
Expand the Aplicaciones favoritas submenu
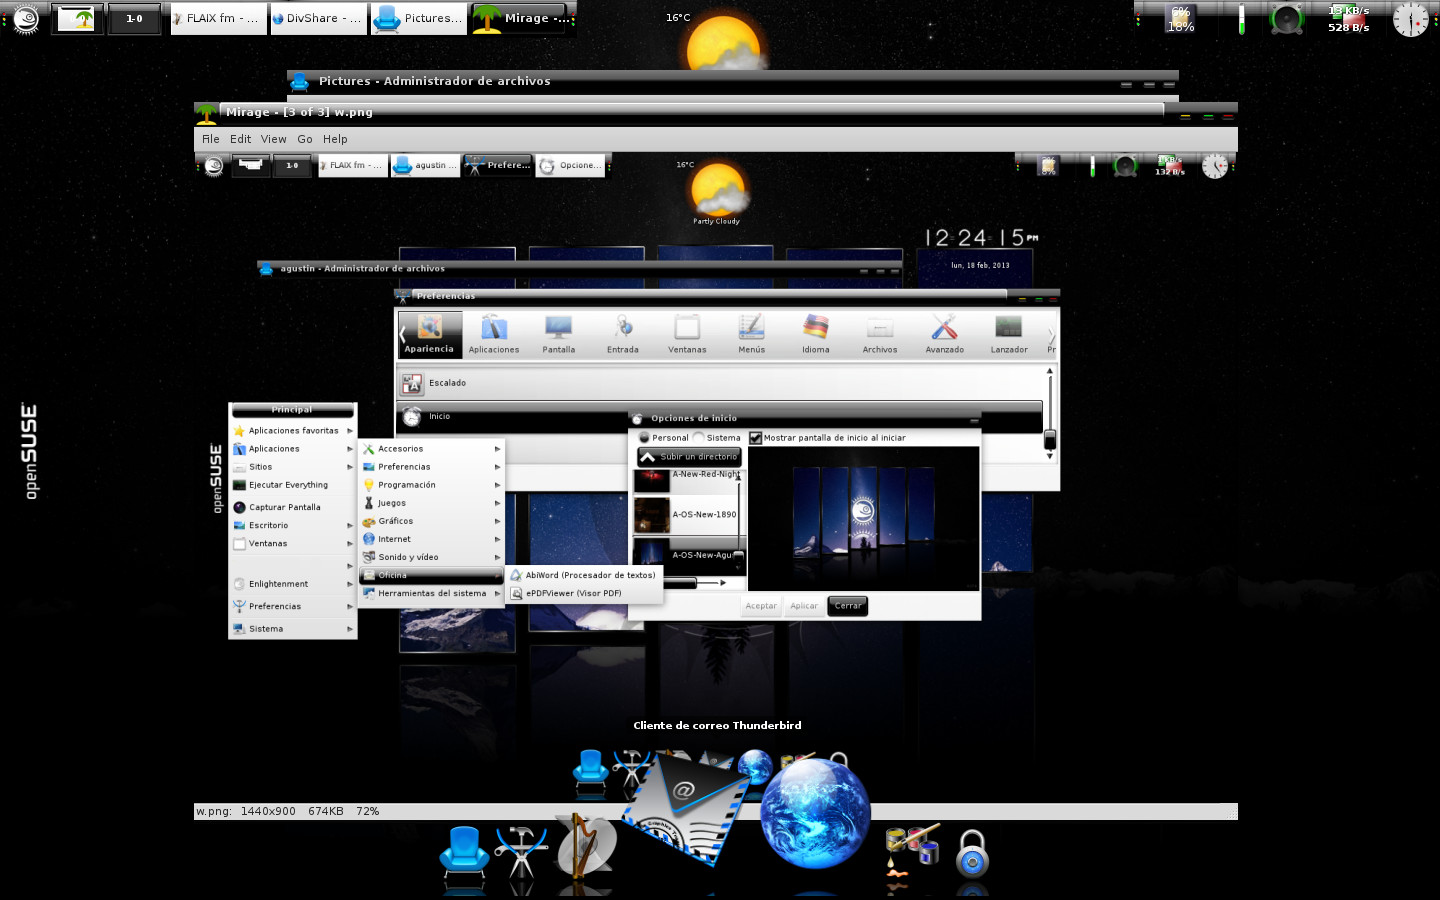(x=293, y=431)
